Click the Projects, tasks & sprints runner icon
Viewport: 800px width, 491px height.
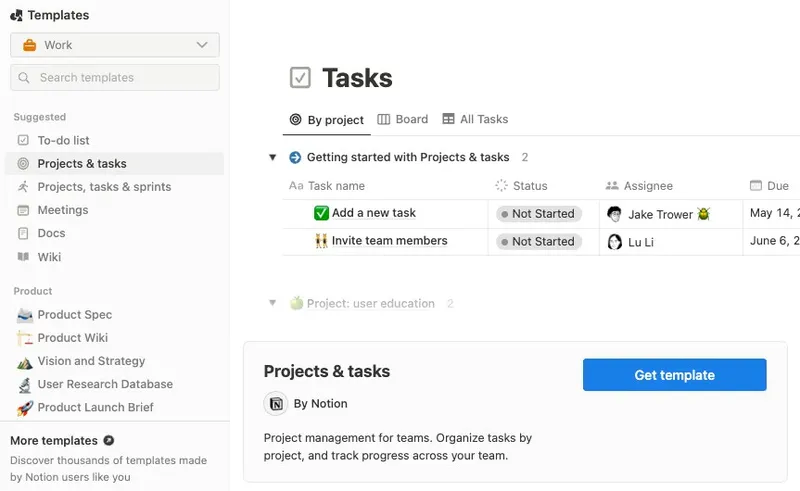point(23,187)
